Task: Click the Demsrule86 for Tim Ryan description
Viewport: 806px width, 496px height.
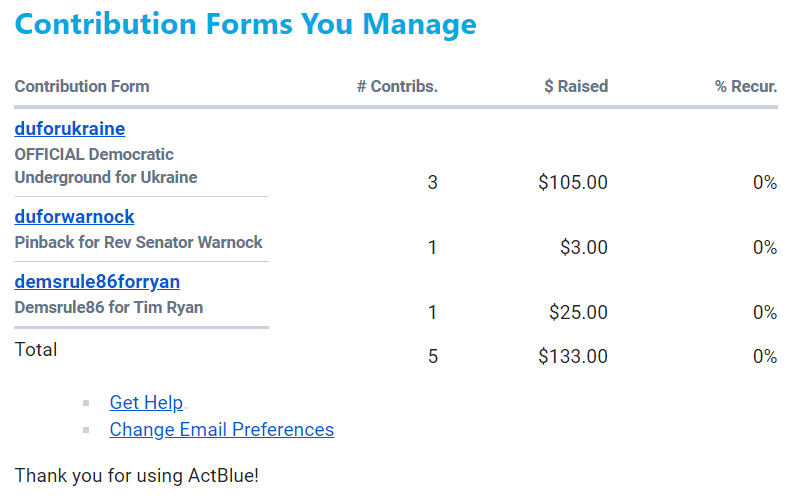Action: 108,307
